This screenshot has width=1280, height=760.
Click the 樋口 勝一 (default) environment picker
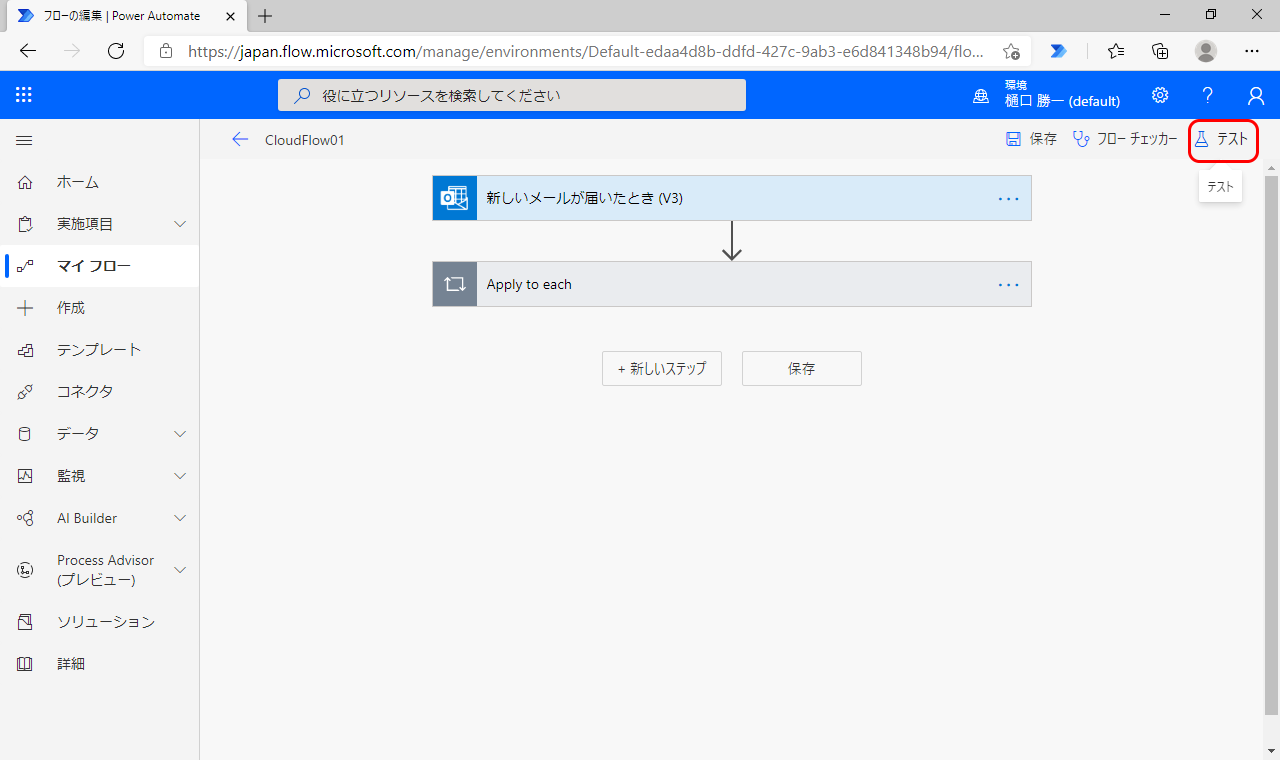point(1047,95)
